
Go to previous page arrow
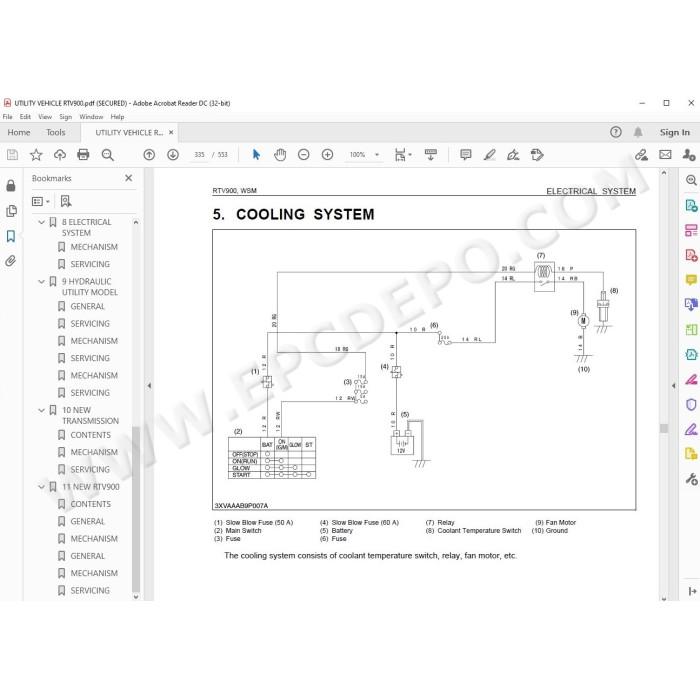coord(149,155)
